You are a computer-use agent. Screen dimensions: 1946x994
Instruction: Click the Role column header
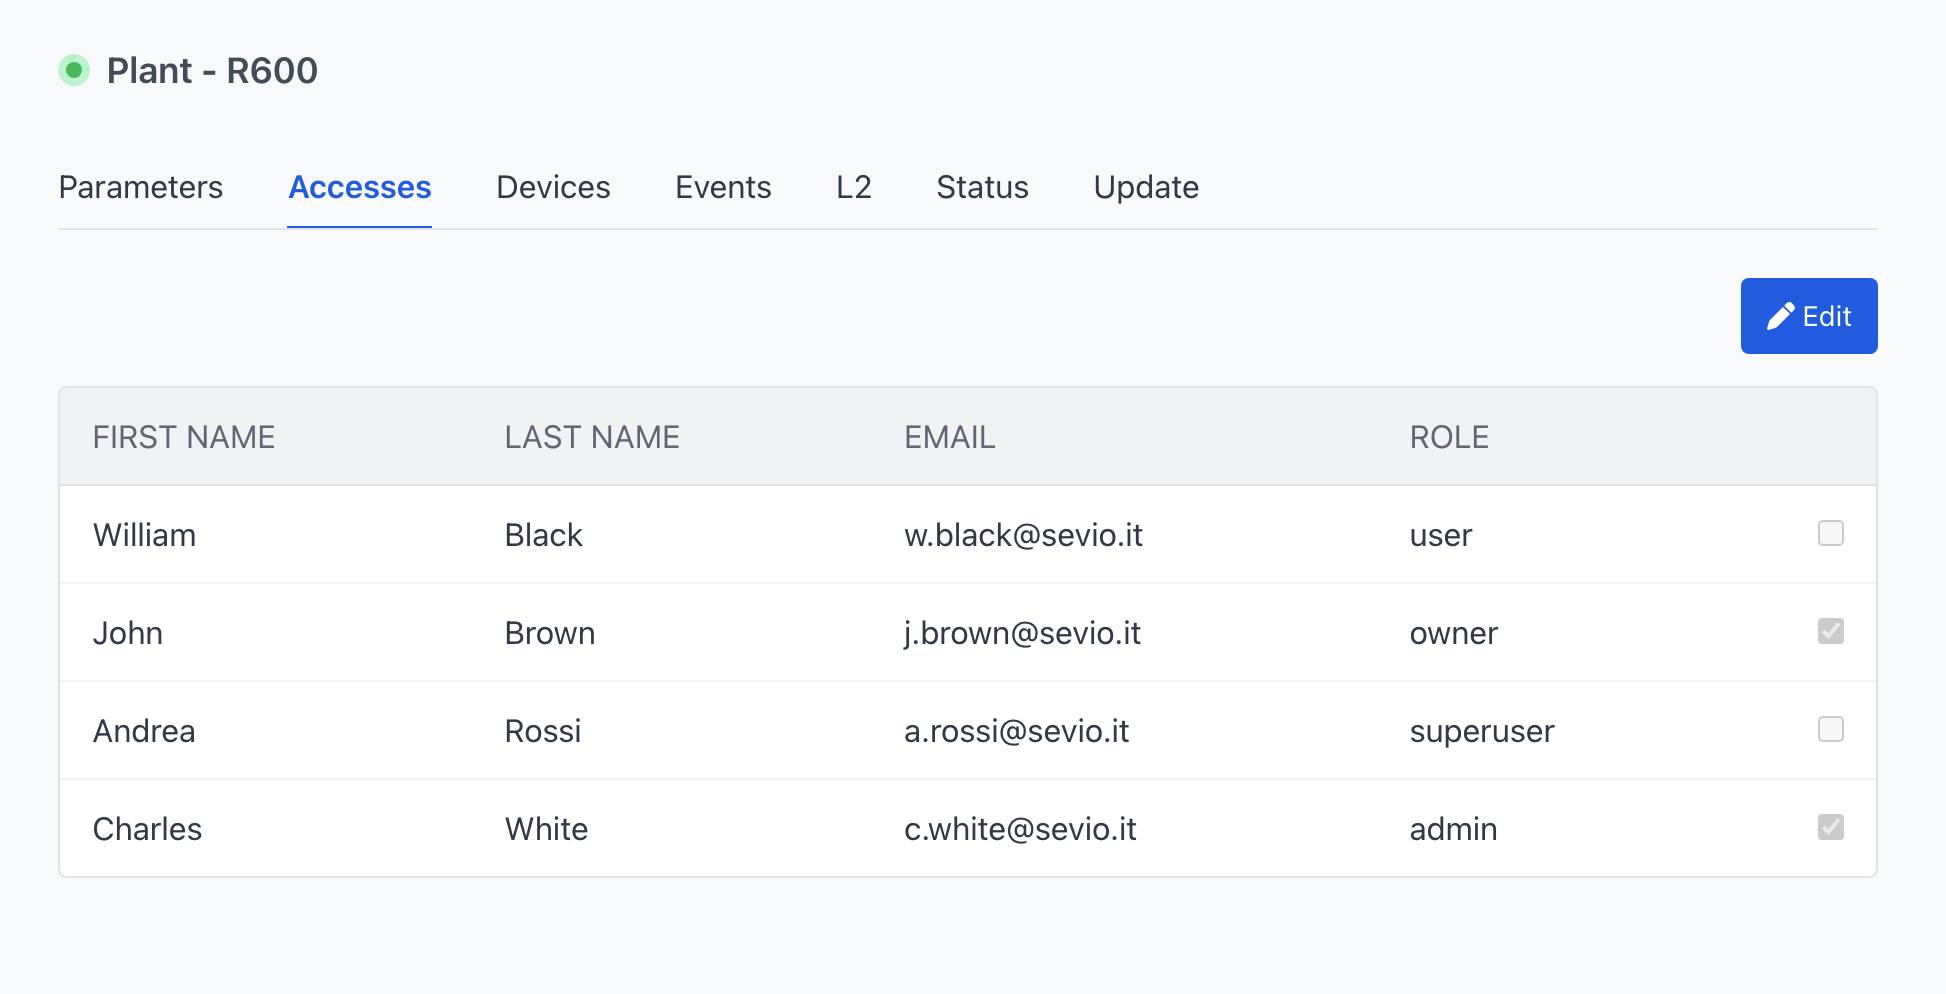1449,437
